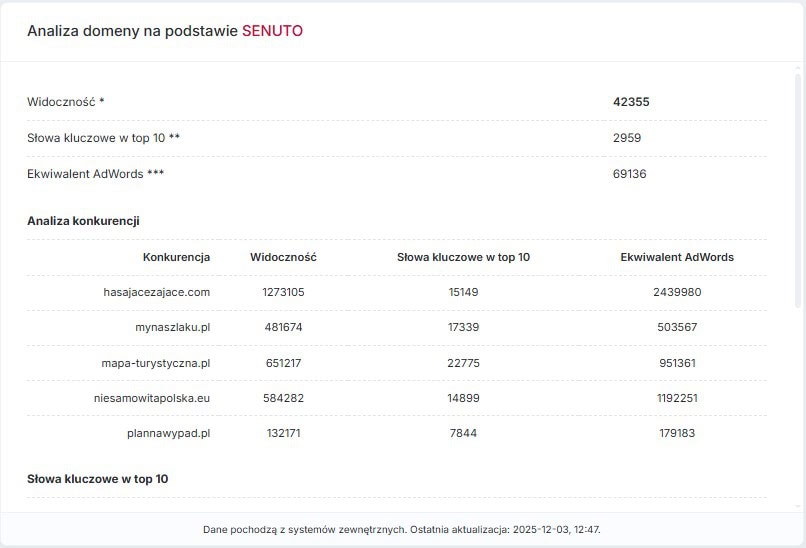This screenshot has width=806, height=548.
Task: Click the Ekwiwalent AdWords column header
Action: tap(677, 257)
